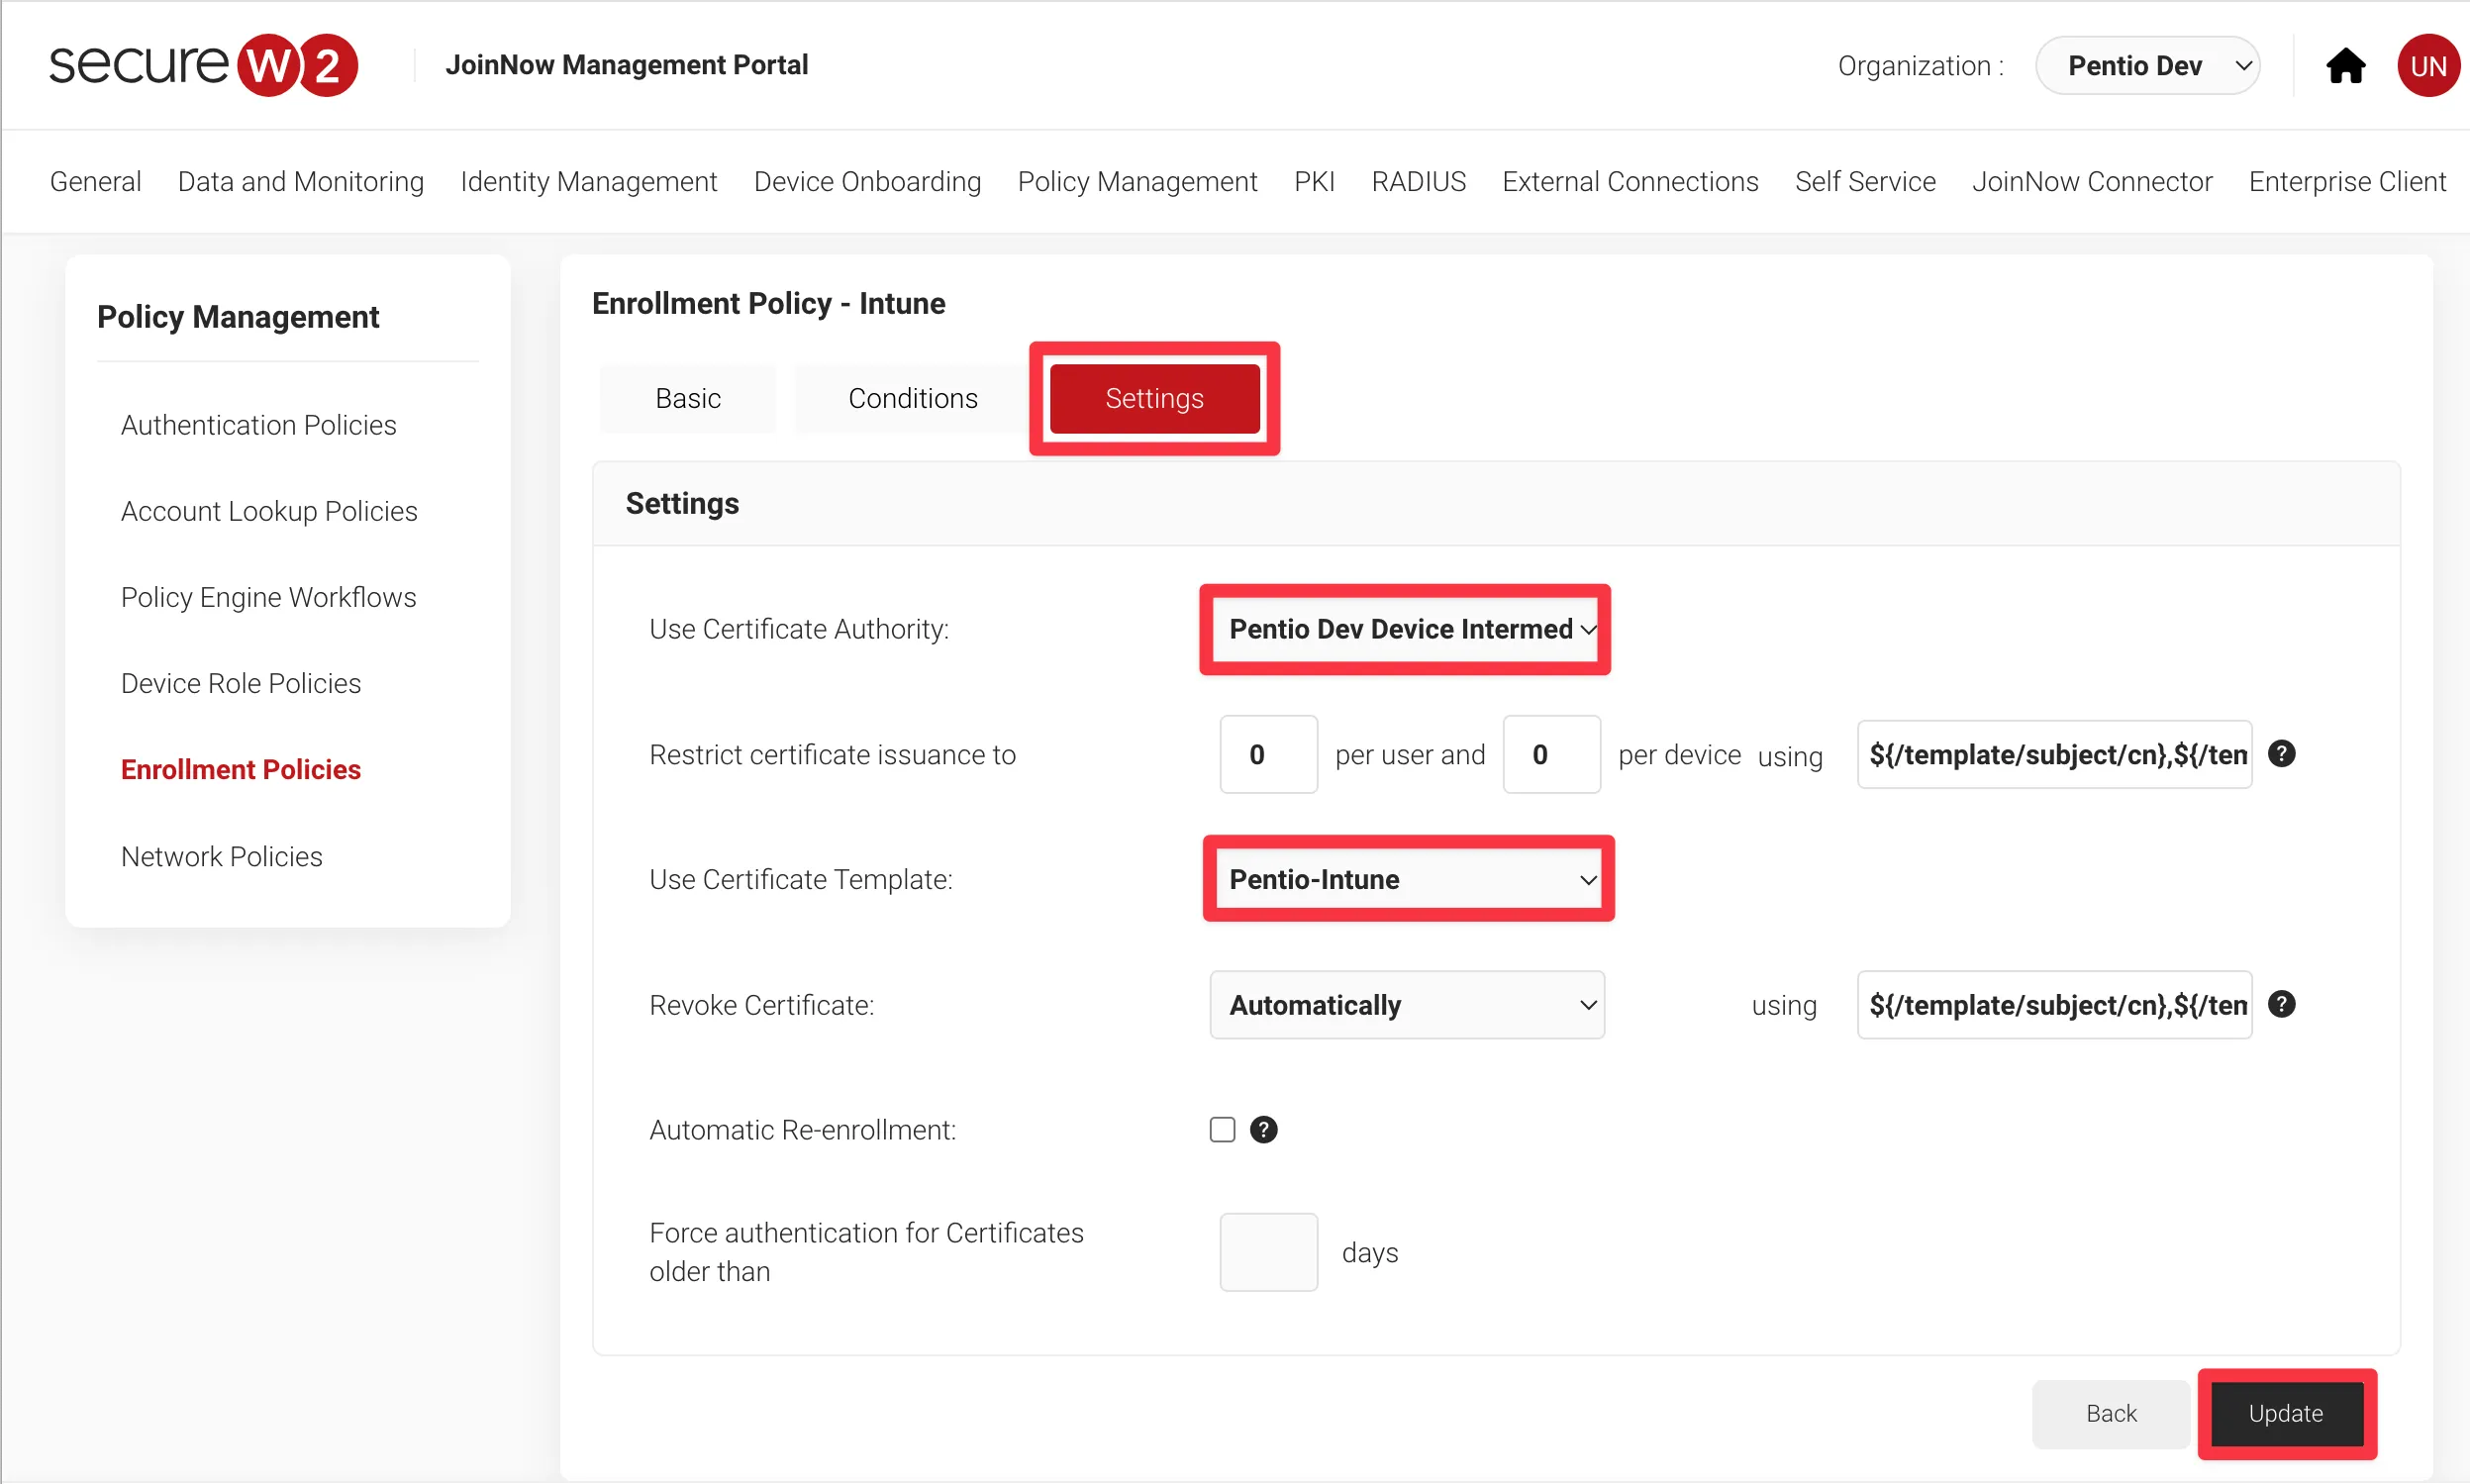Open the Self Service menu
Viewport: 2470px width, 1484px height.
[1865, 181]
